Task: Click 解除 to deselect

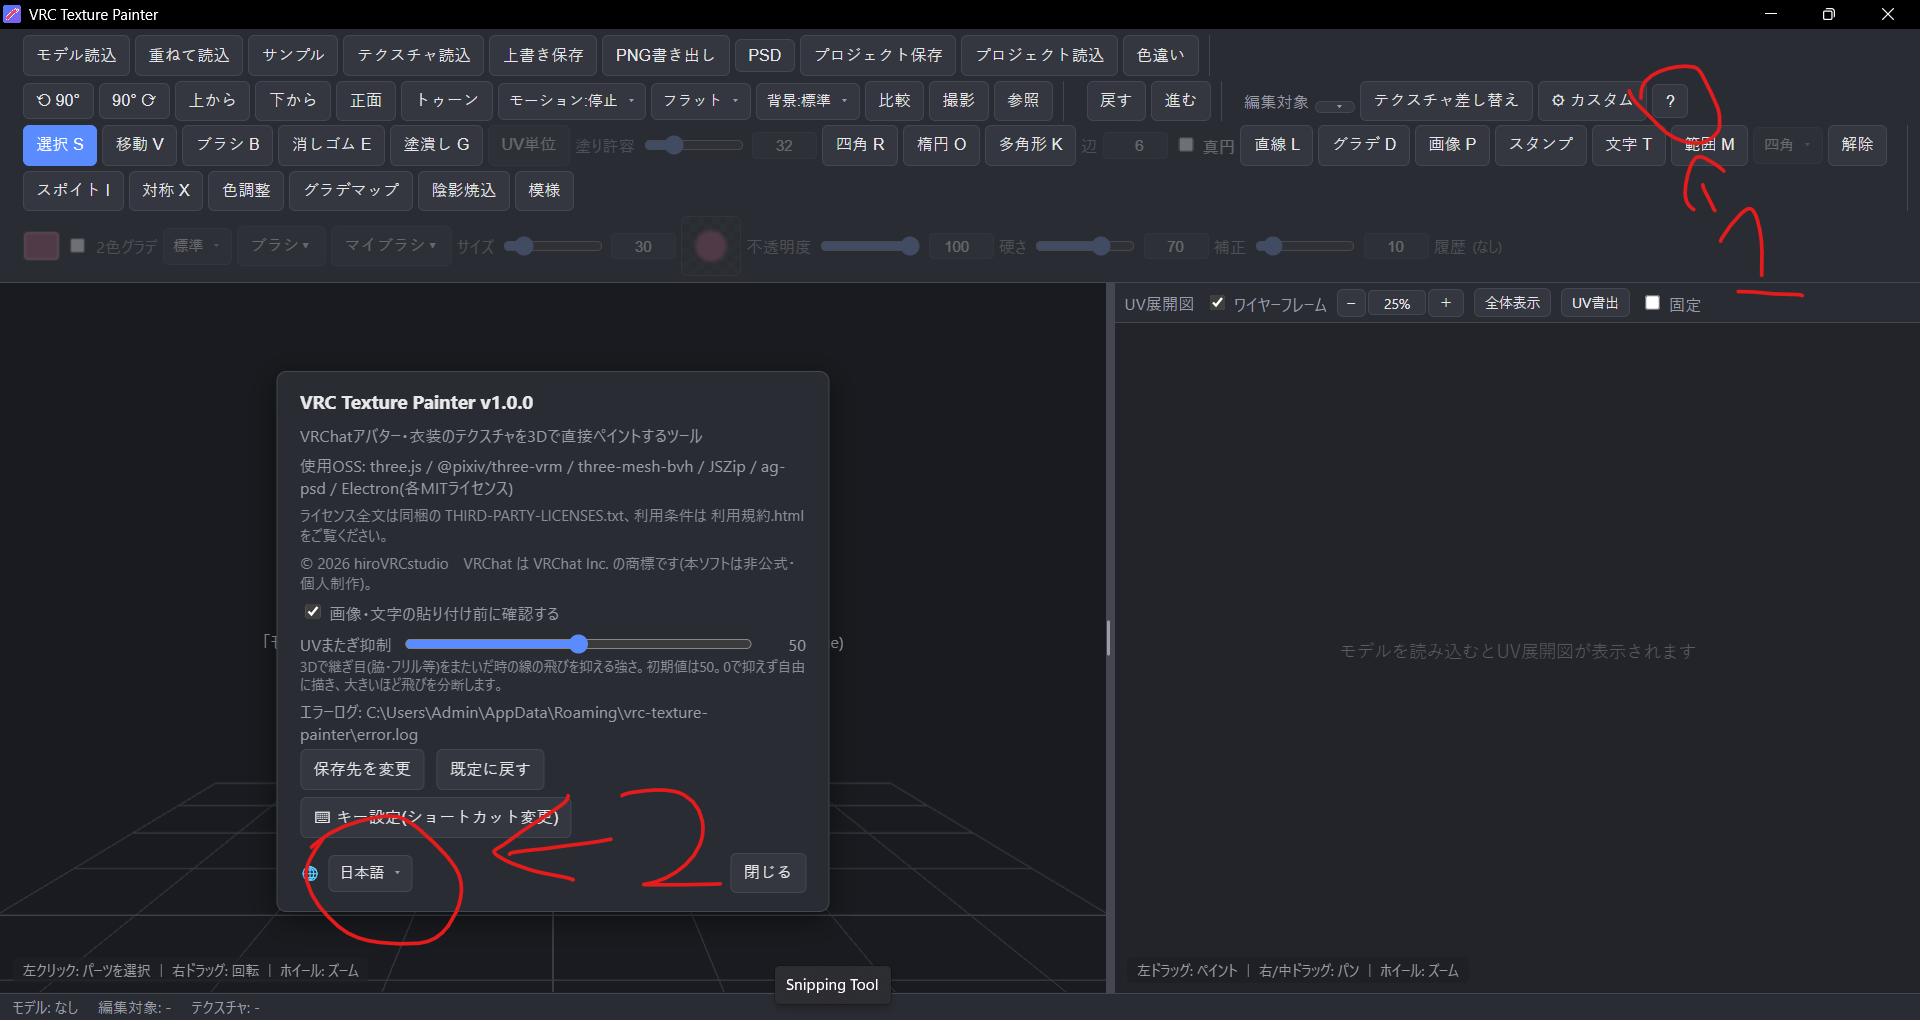Action: click(x=1858, y=145)
